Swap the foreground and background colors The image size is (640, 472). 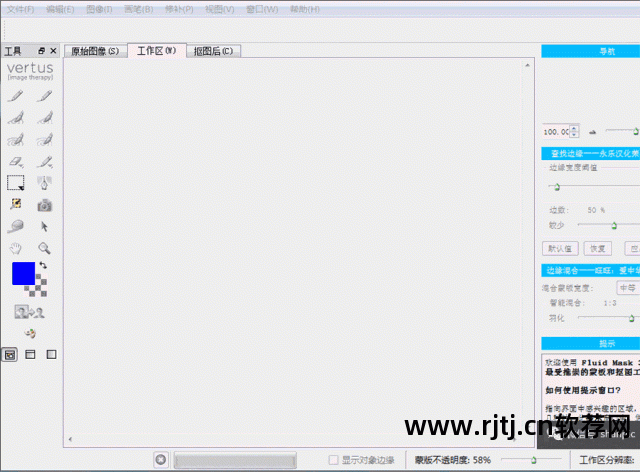43,265
